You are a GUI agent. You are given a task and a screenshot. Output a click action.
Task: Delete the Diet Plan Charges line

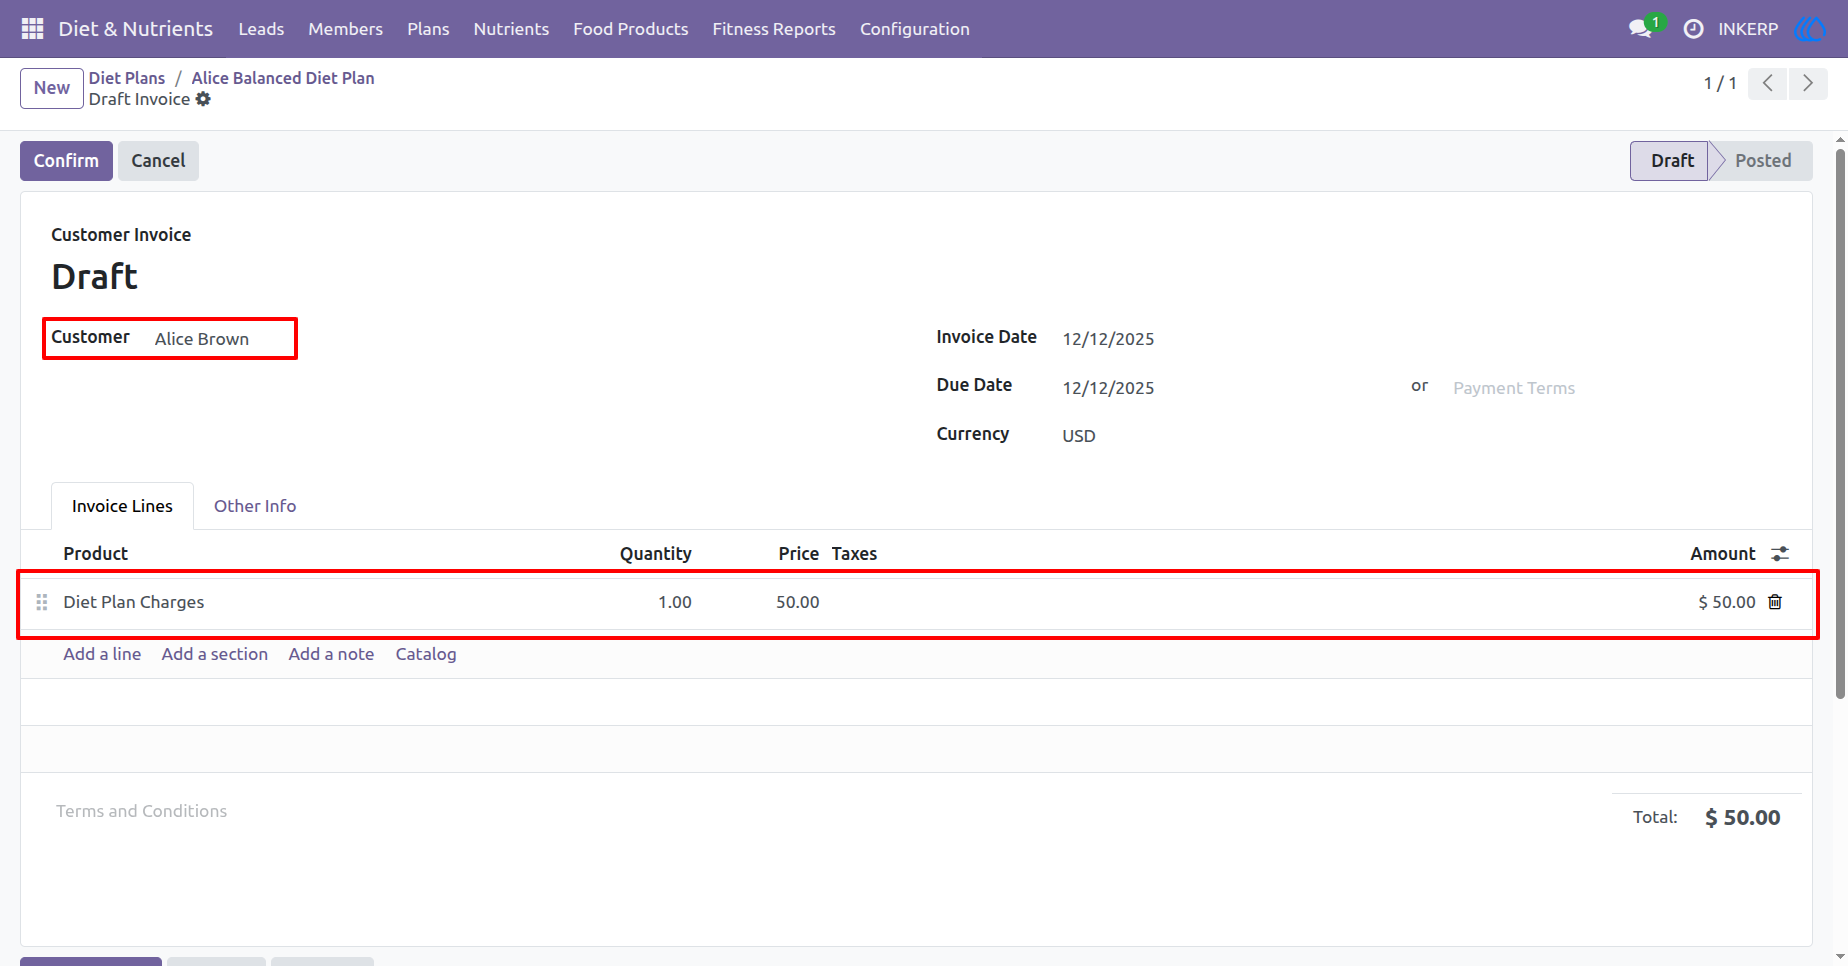1775,602
